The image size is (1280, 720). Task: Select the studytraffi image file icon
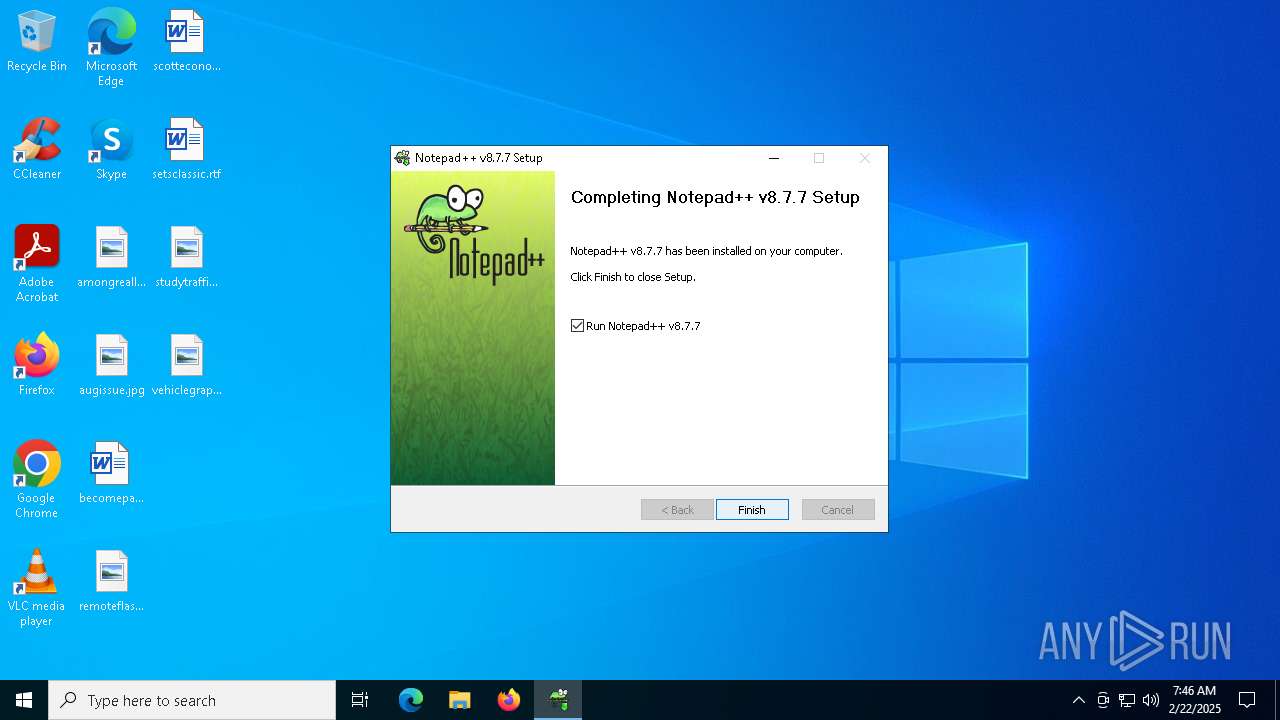tap(186, 257)
